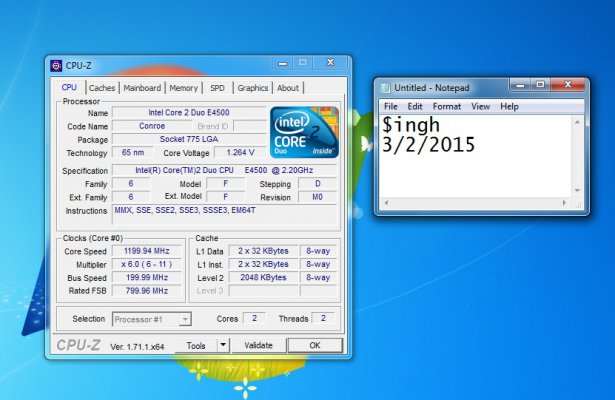Click Notepad vertical scrollbar down arrow

(x=577, y=190)
